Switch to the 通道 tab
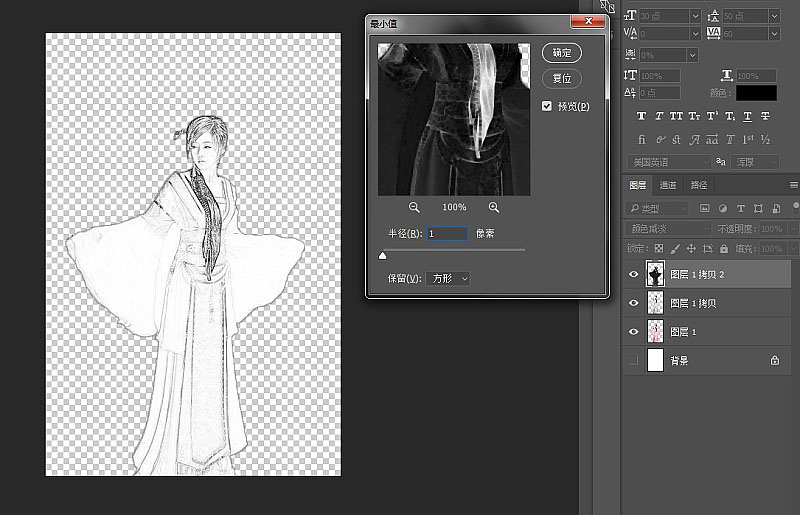The image size is (800, 515). tap(667, 185)
